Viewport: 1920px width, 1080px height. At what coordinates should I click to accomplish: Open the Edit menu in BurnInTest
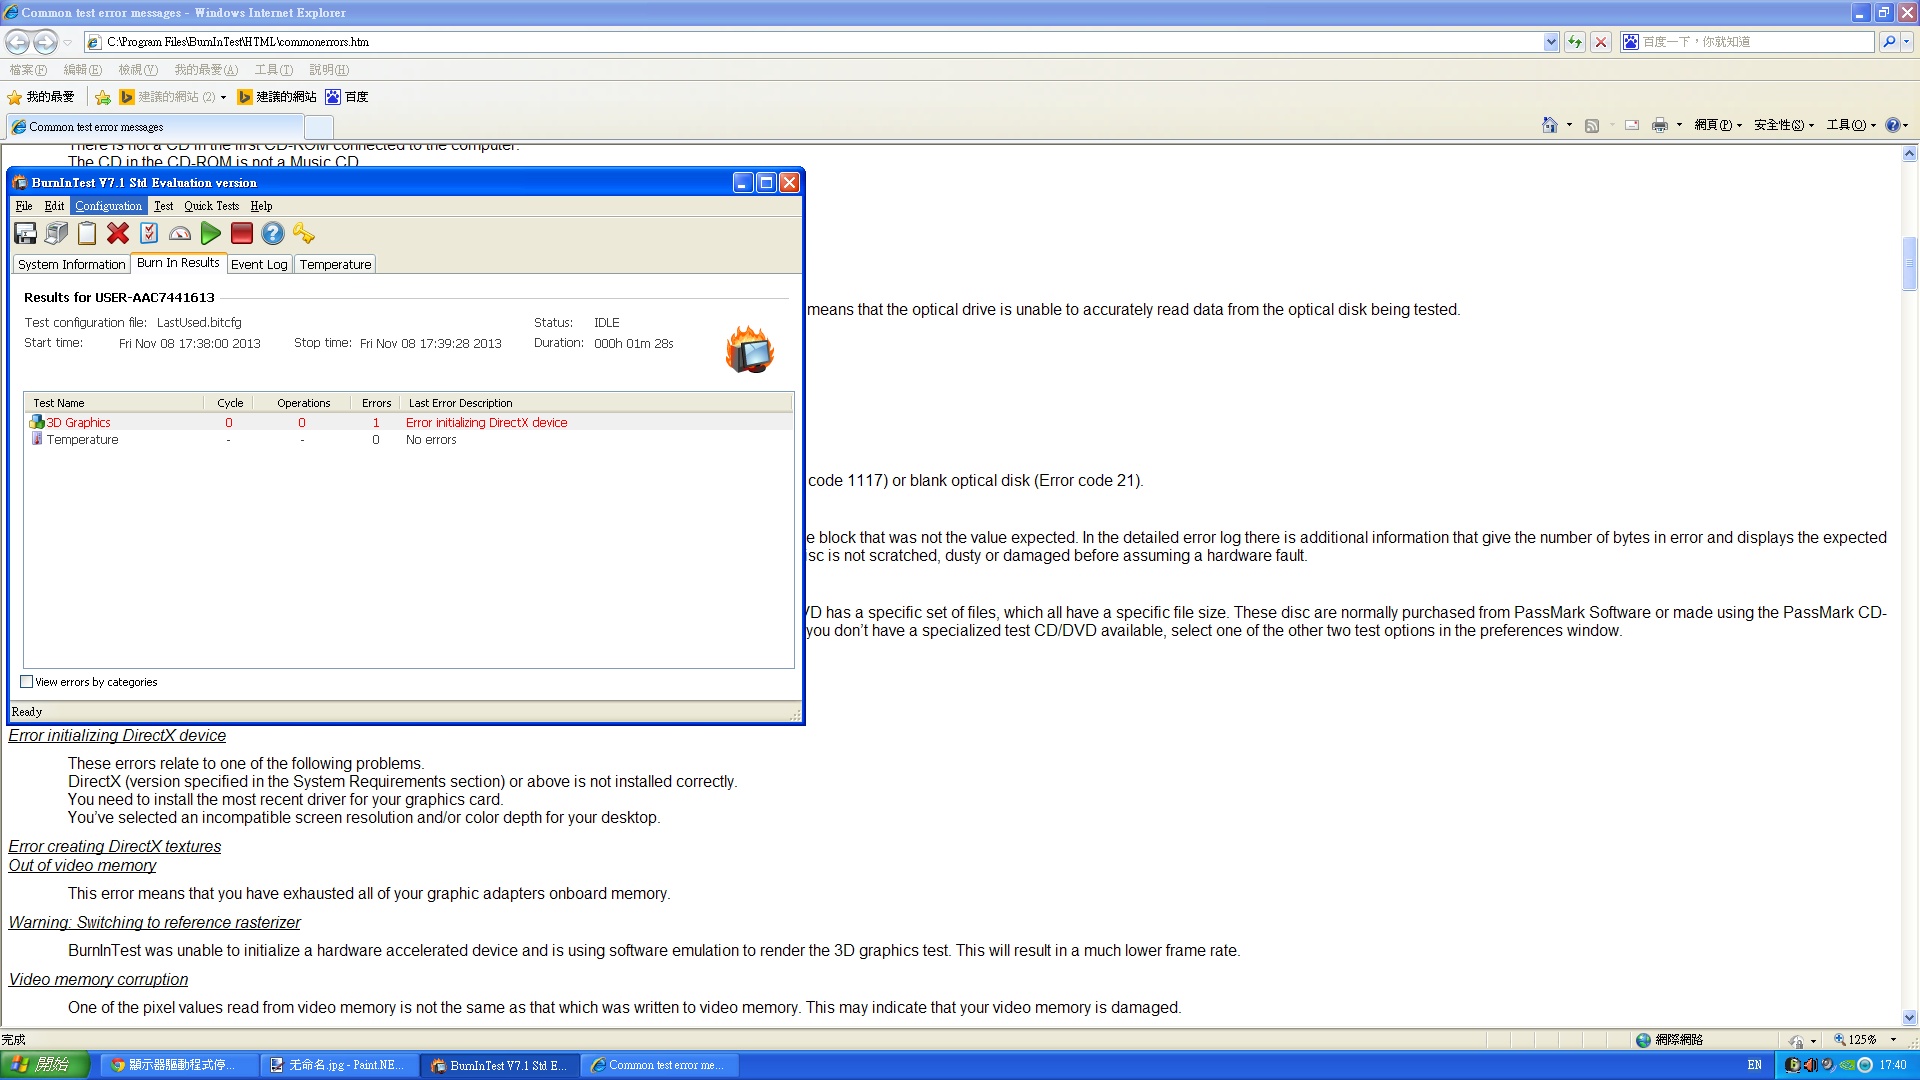pyautogui.click(x=54, y=206)
